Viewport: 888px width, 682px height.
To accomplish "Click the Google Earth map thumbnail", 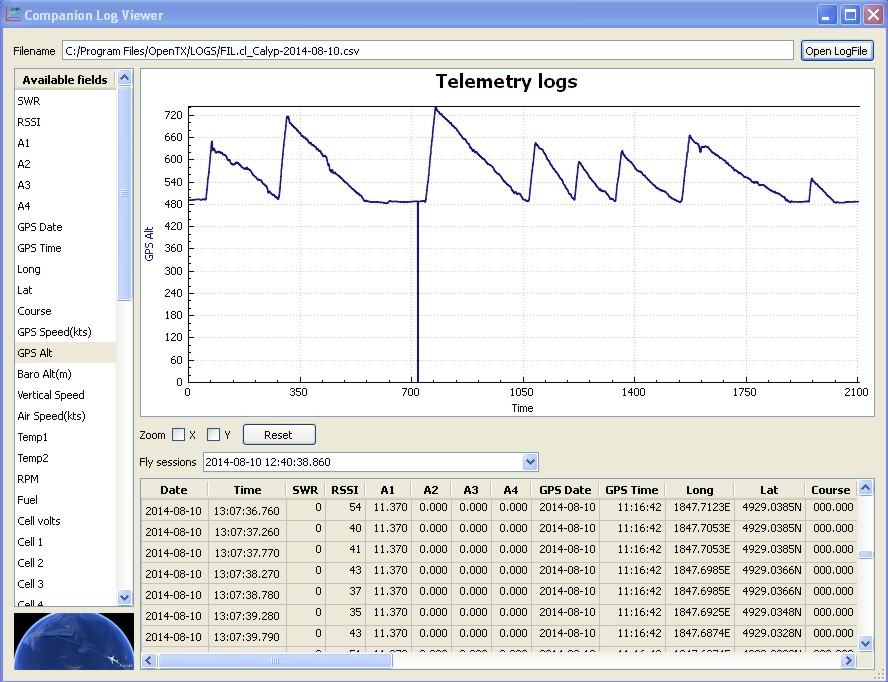I will [74, 641].
